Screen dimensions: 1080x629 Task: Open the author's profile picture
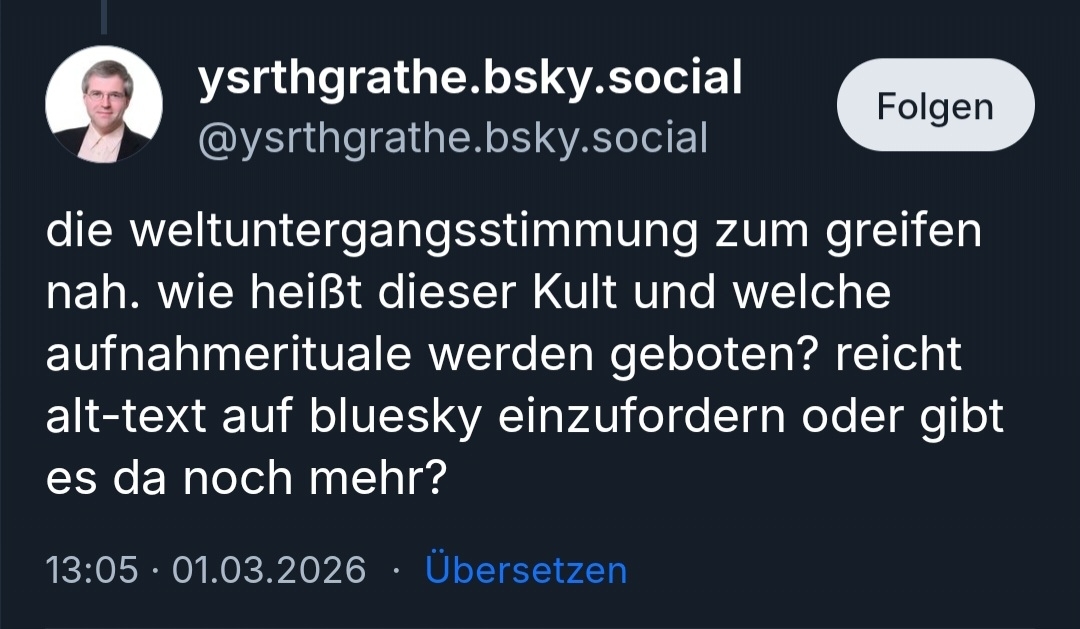pos(104,104)
